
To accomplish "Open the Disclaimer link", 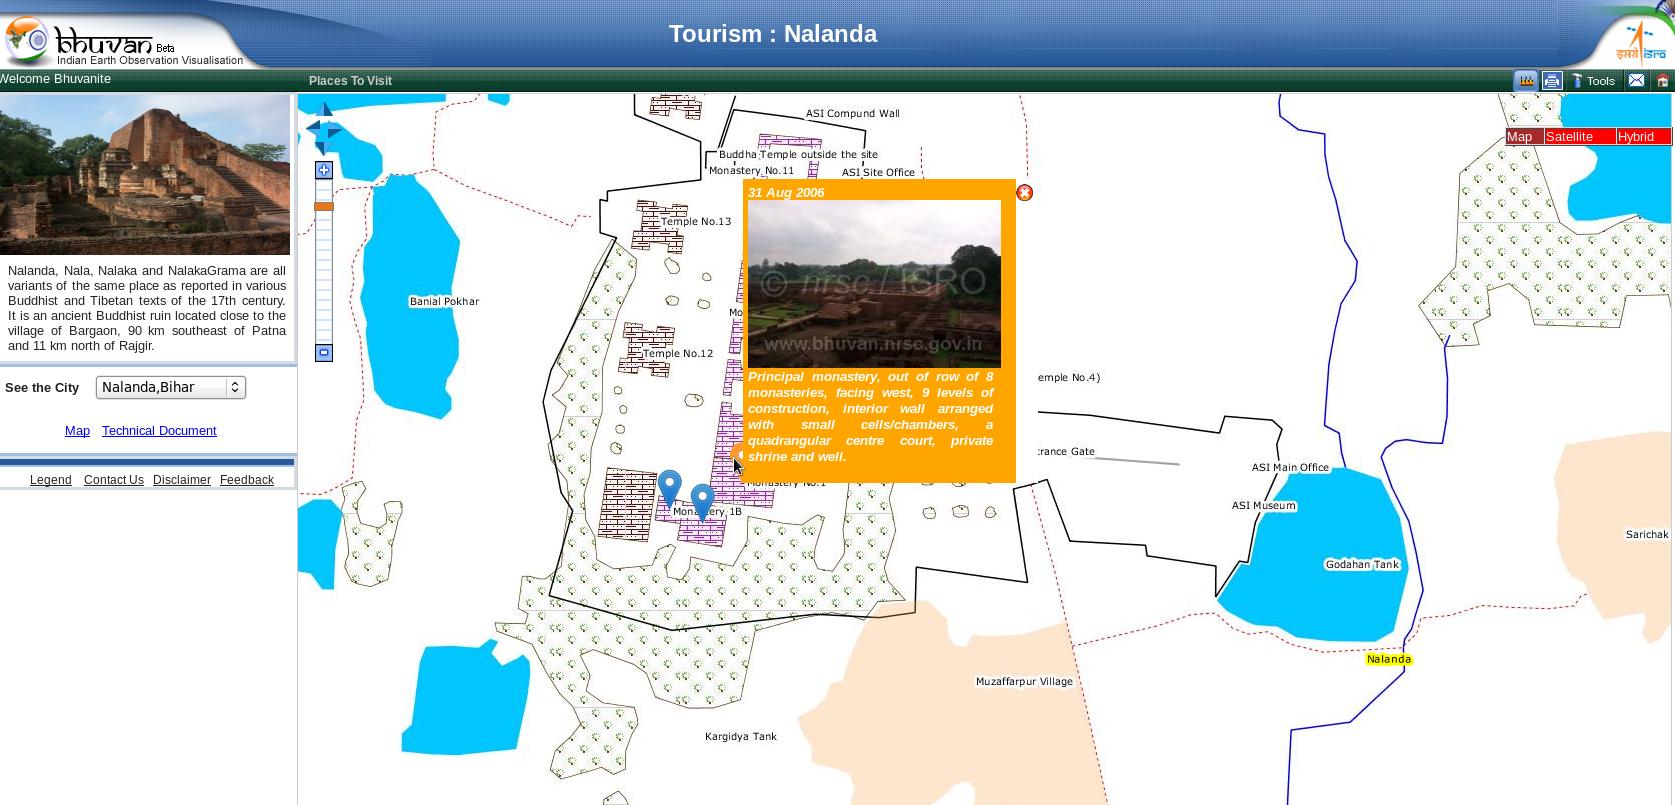I will coord(182,480).
